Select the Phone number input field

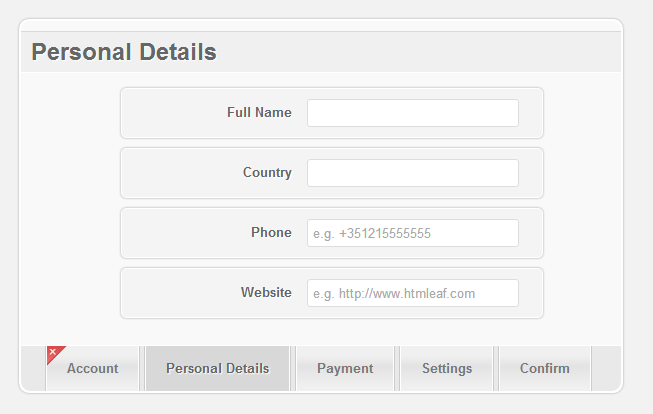[413, 233]
